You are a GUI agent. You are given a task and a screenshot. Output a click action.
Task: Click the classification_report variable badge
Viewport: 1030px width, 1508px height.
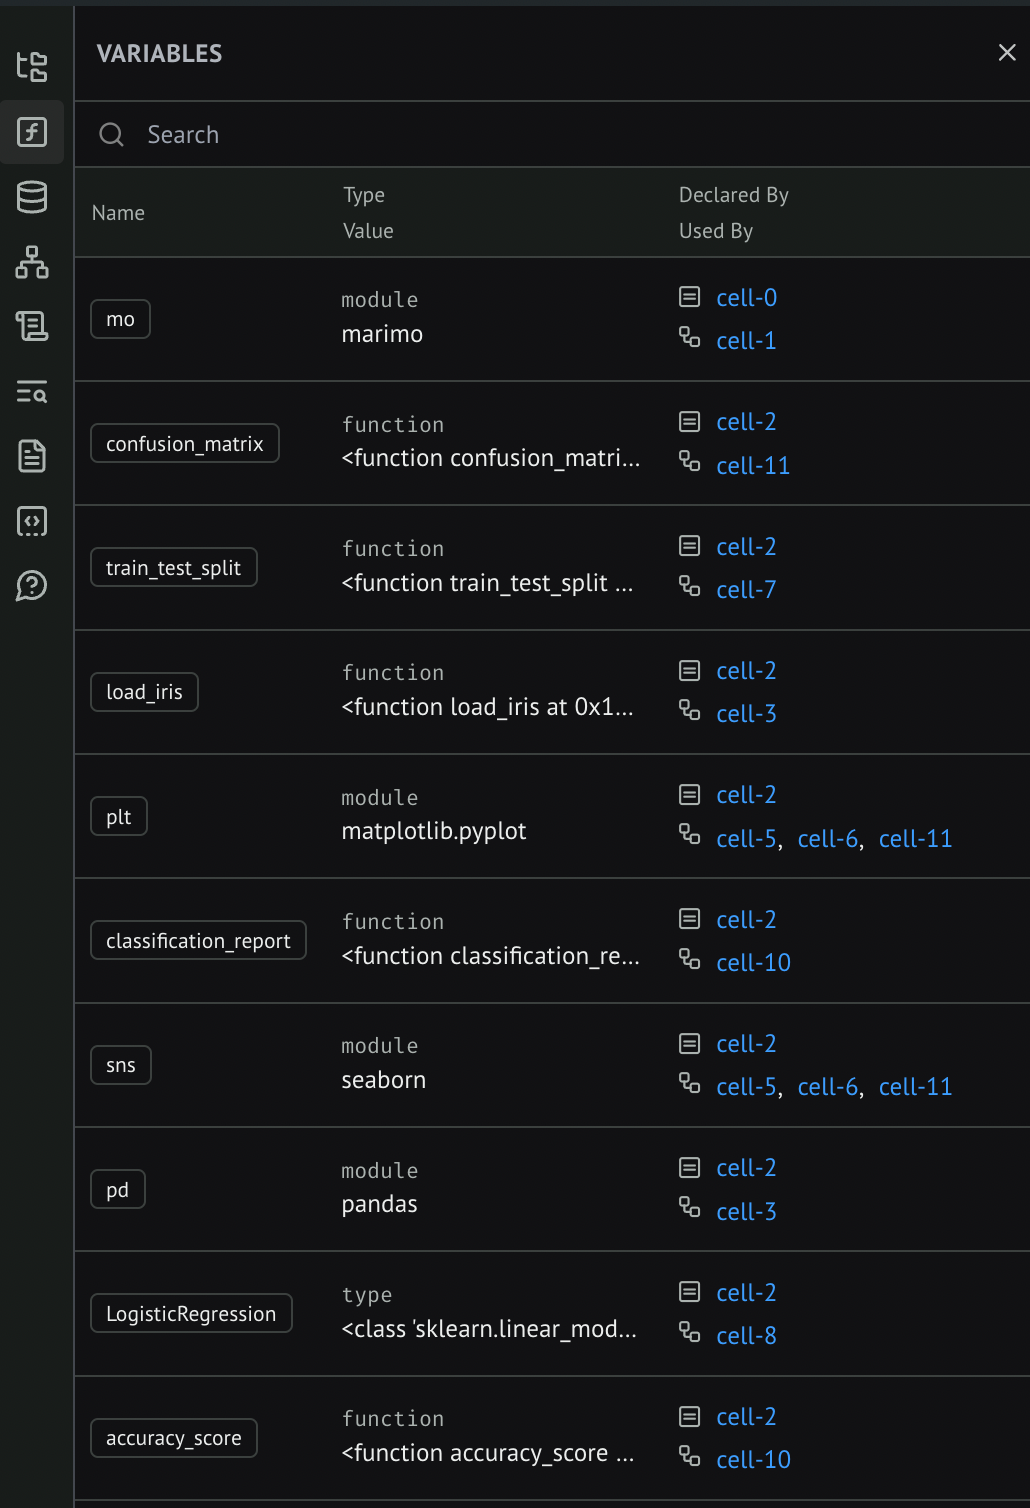[x=199, y=940]
